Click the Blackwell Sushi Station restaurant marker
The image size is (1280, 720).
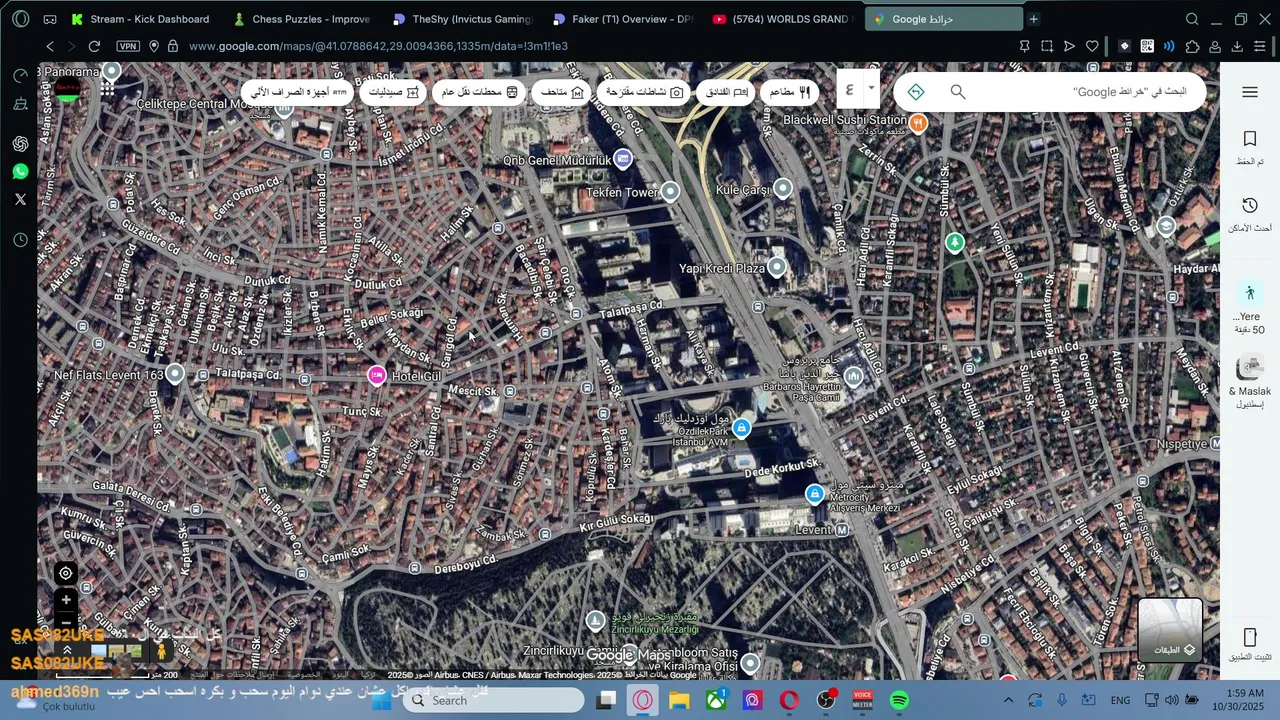[x=918, y=123]
